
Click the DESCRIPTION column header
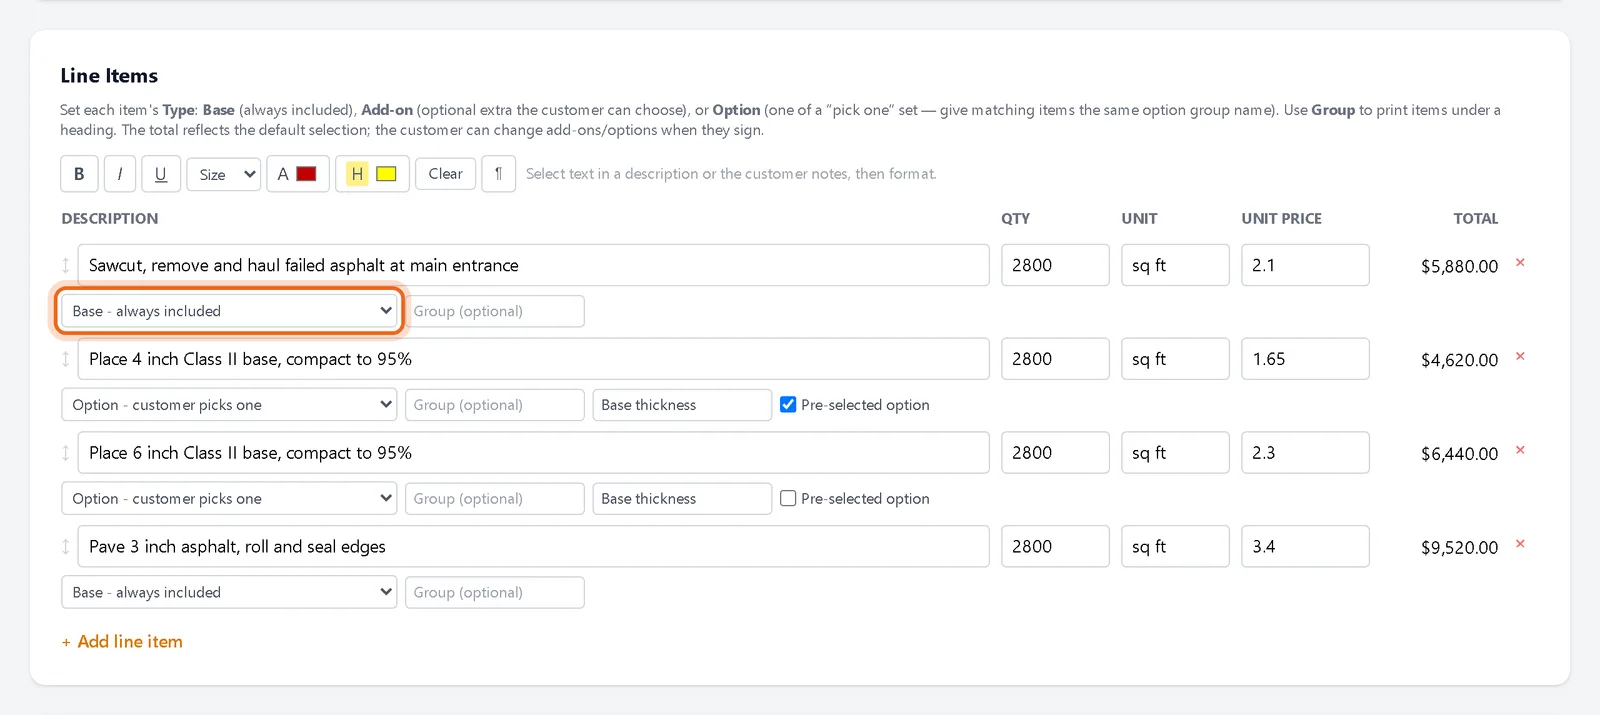coord(110,219)
